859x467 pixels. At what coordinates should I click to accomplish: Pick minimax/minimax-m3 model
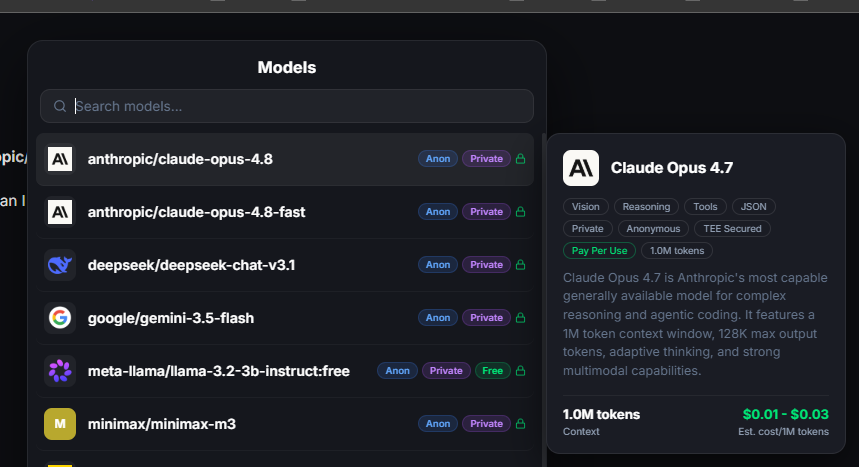click(x=285, y=424)
